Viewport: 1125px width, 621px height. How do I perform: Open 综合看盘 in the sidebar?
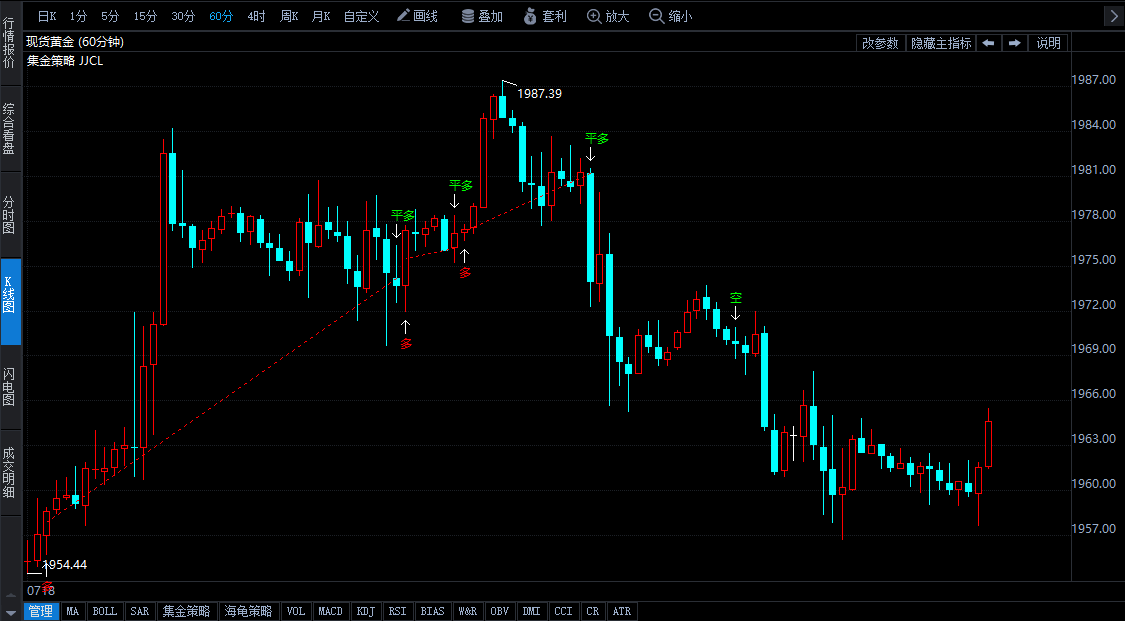tap(9, 129)
